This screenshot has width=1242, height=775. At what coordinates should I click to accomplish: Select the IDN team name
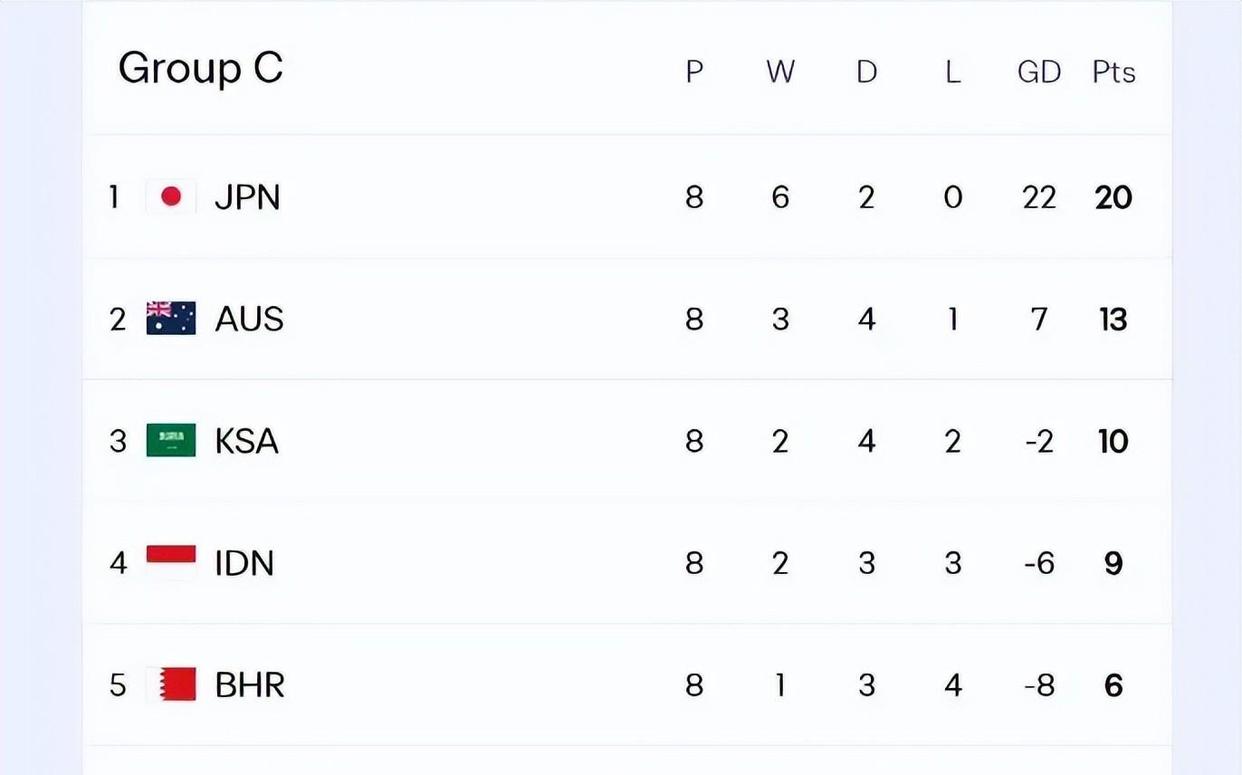pos(244,563)
